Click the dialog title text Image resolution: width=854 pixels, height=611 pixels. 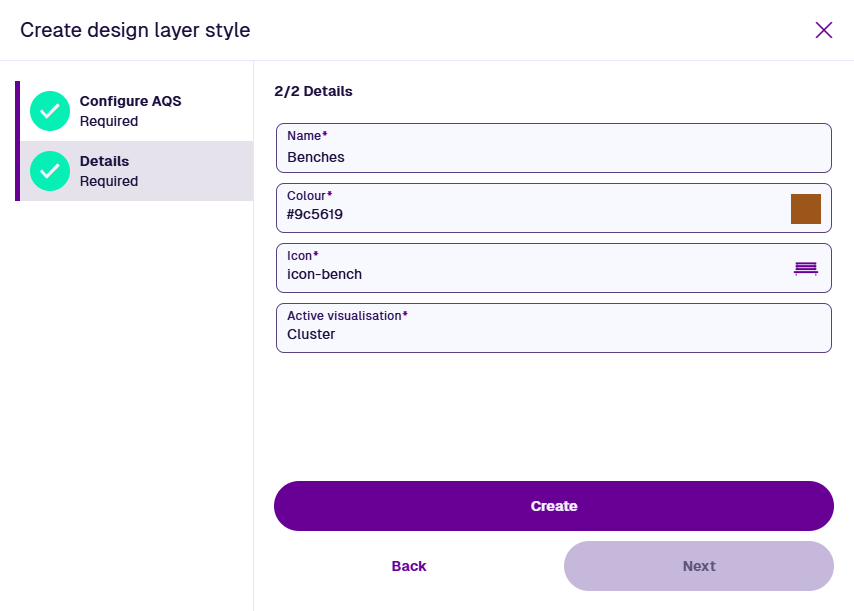click(x=135, y=30)
